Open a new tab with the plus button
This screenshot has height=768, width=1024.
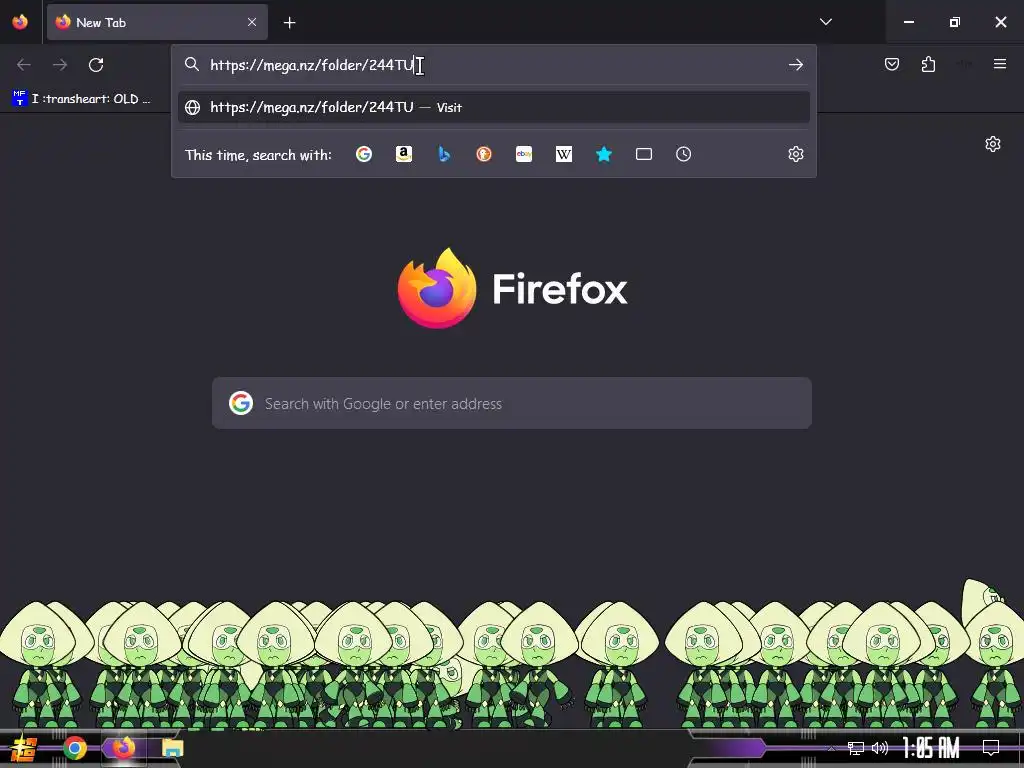tap(289, 23)
